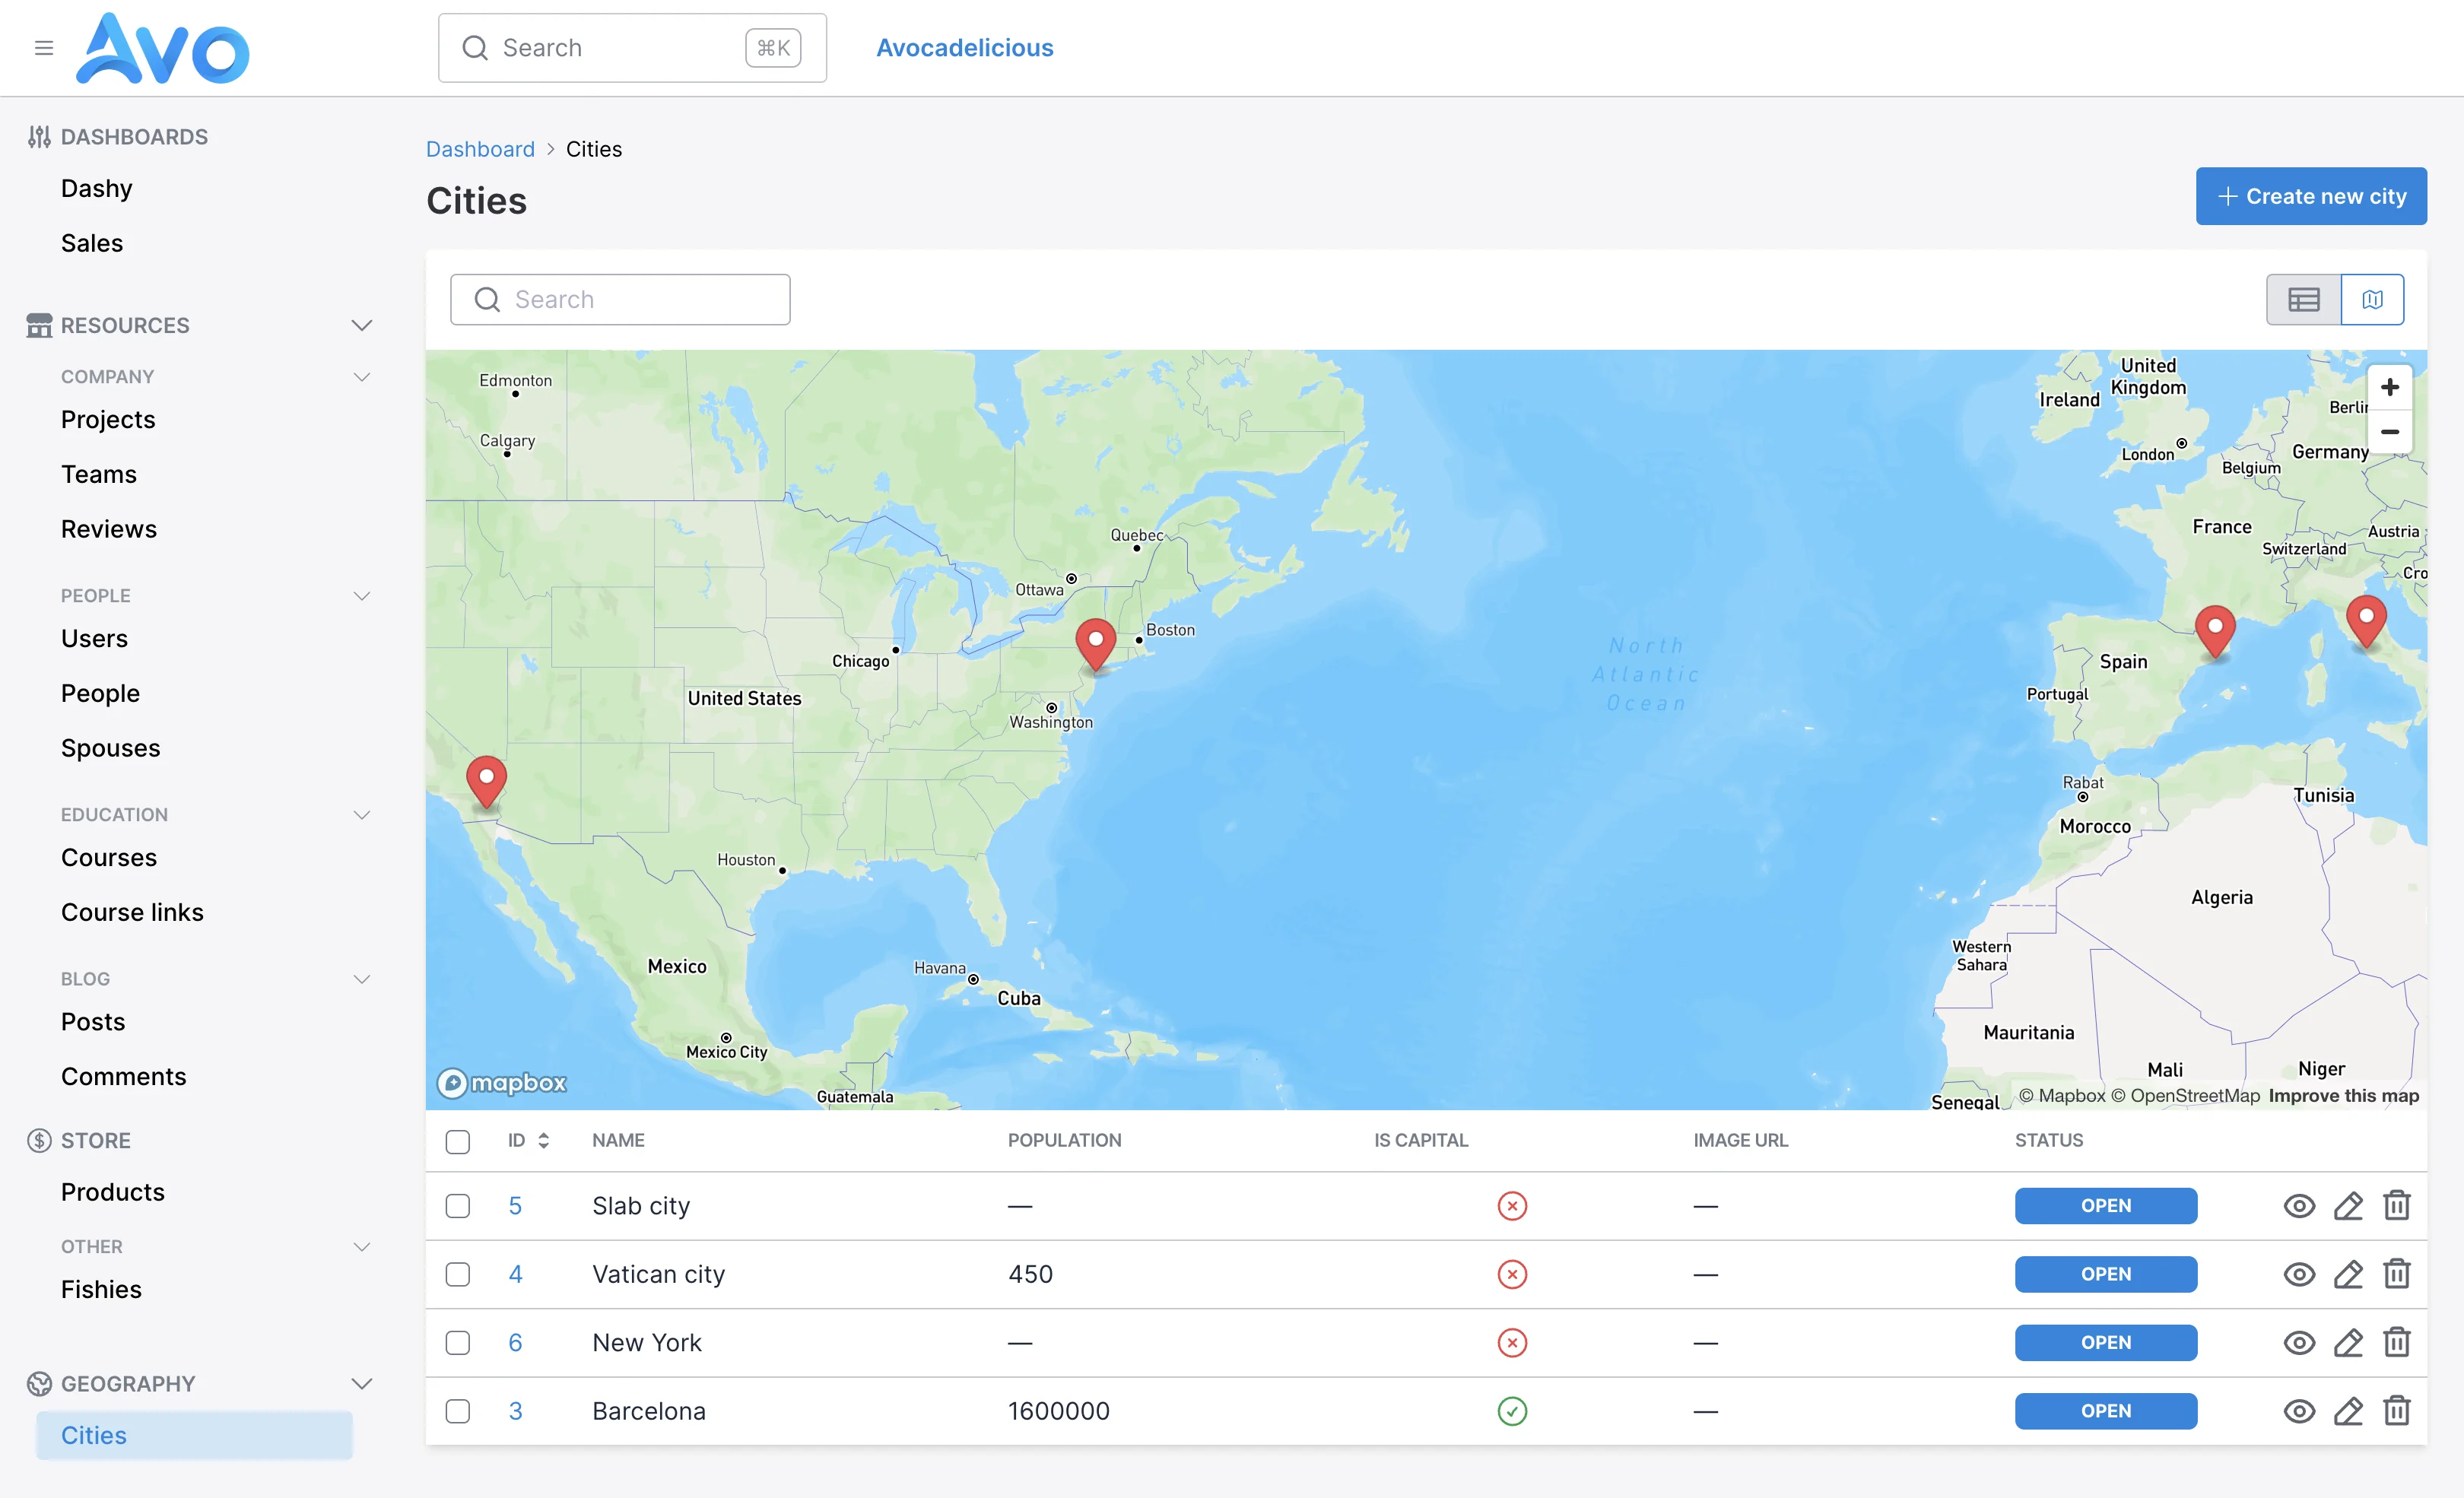View Barcelona record eye icon
Screen dimensions: 2464x1498
tap(2299, 1411)
